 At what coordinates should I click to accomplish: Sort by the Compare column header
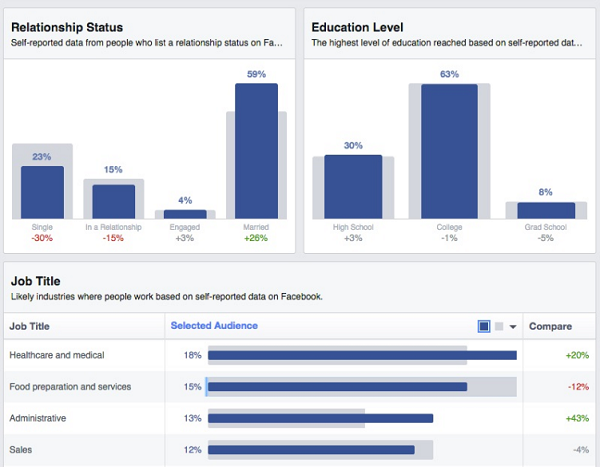[550, 326]
